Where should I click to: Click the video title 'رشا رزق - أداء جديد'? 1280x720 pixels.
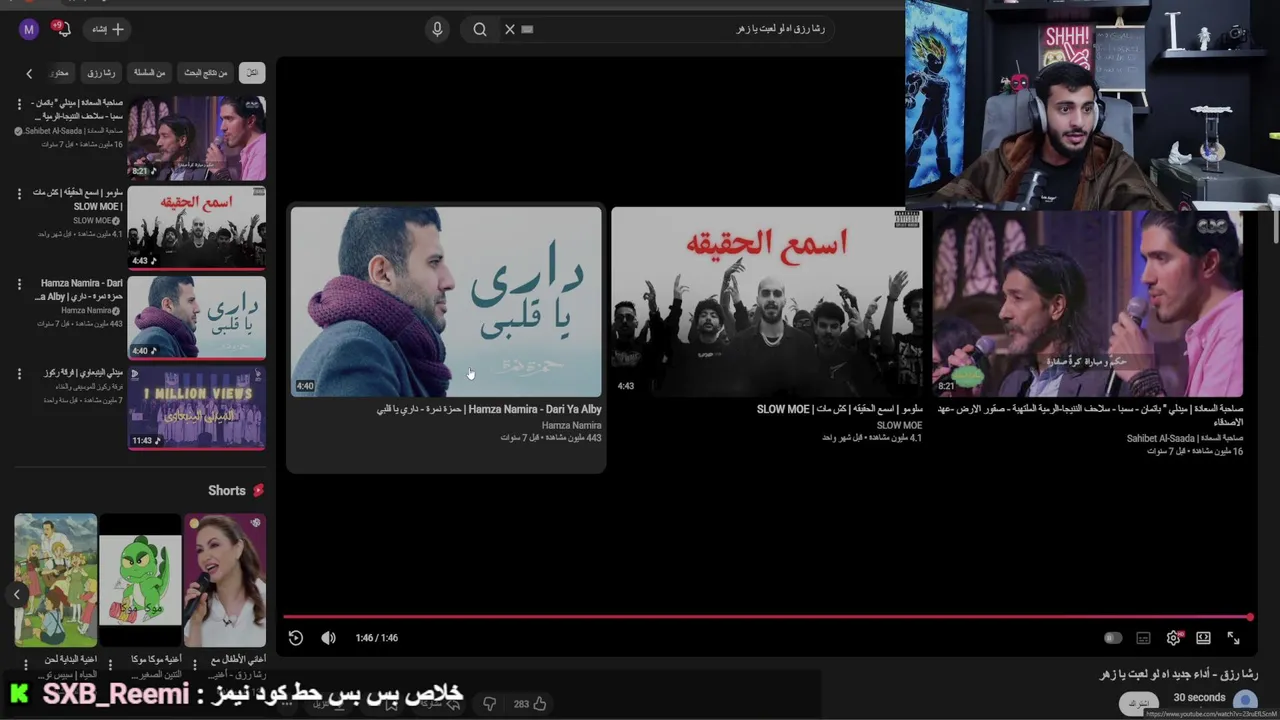pos(1178,674)
